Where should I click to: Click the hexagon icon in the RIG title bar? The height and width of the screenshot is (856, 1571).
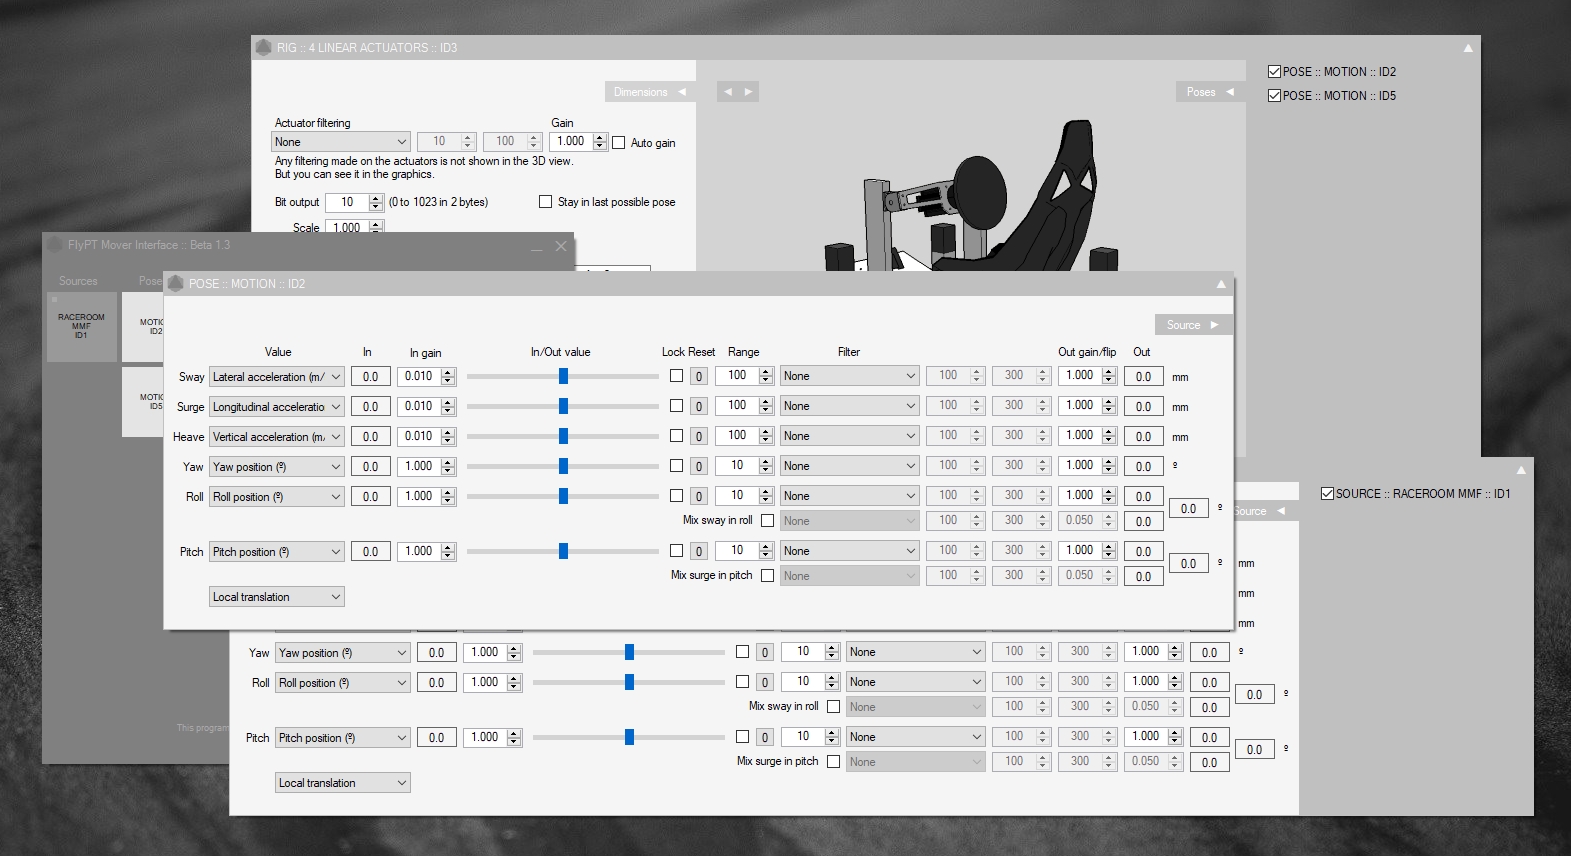(264, 47)
